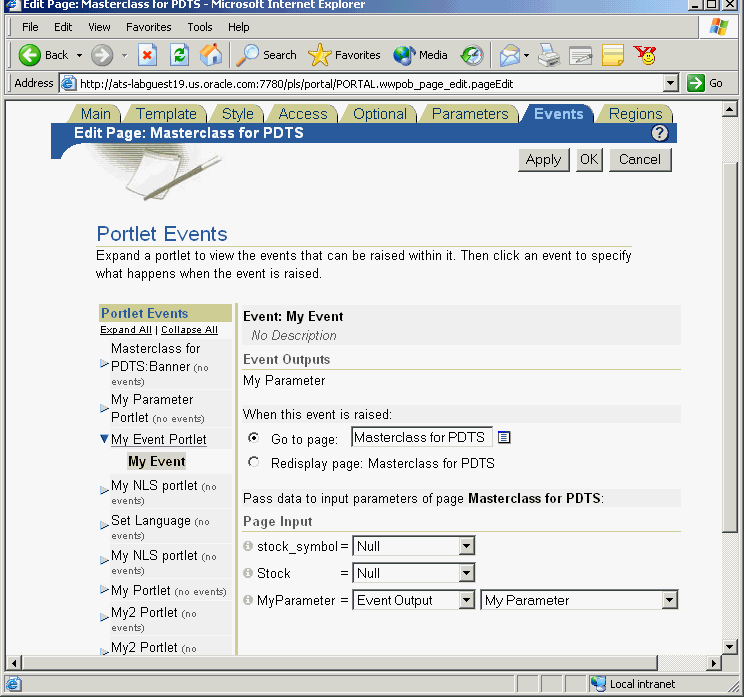Open Search from the toolbar

tap(266, 56)
